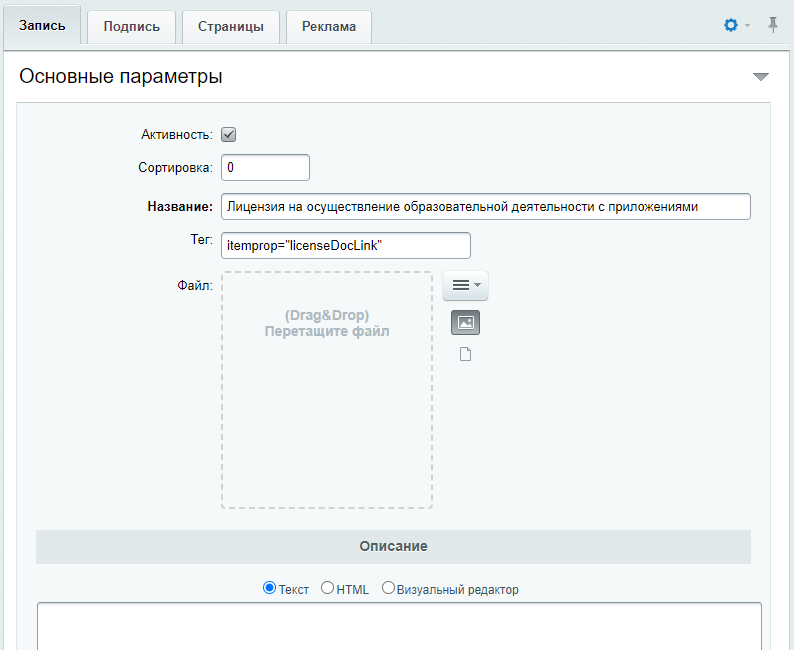Click the blue settings gear icon
This screenshot has height=650, width=794.
point(731,25)
